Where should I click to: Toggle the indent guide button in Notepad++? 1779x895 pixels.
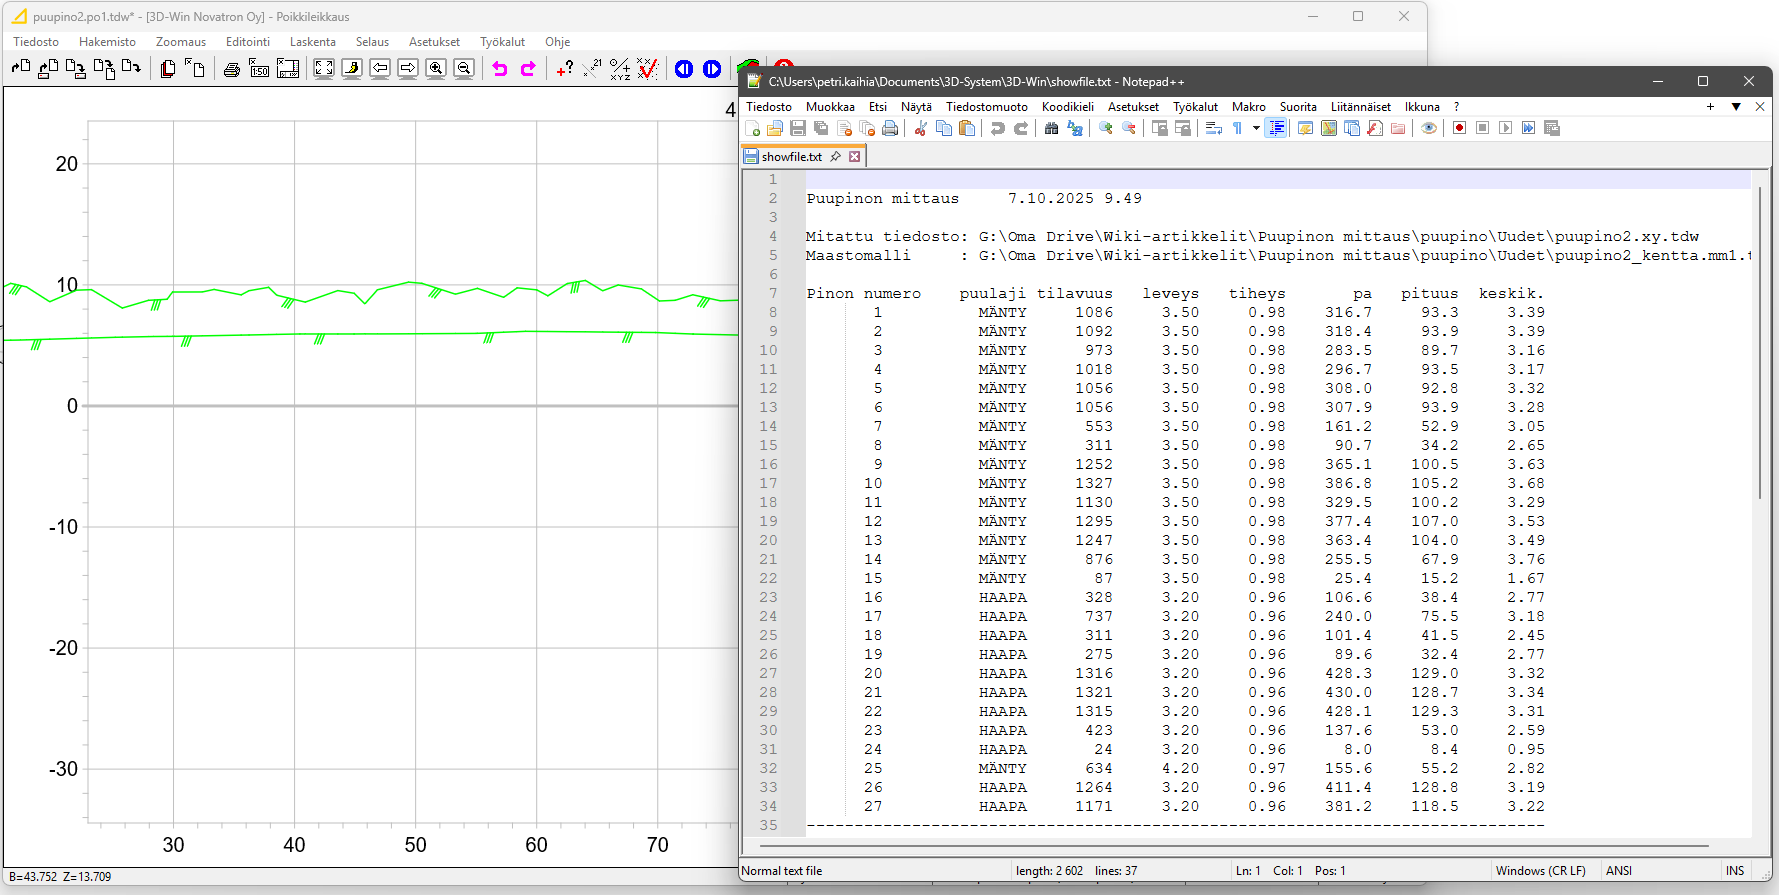tap(1276, 128)
